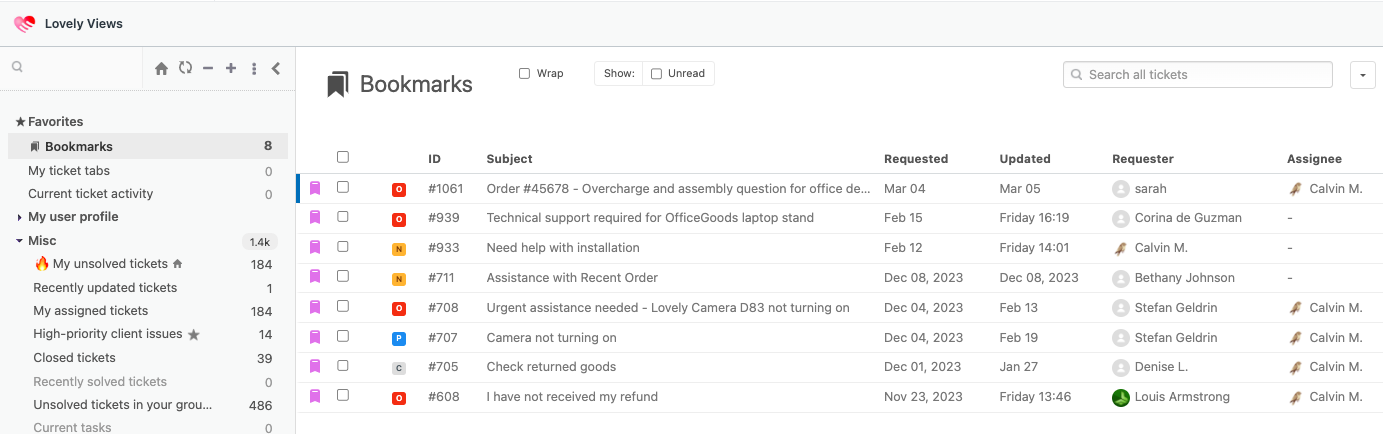Screen dimensions: 1383x434
Task: Check the select-all tickets checkbox in header
Action: [x=343, y=157]
